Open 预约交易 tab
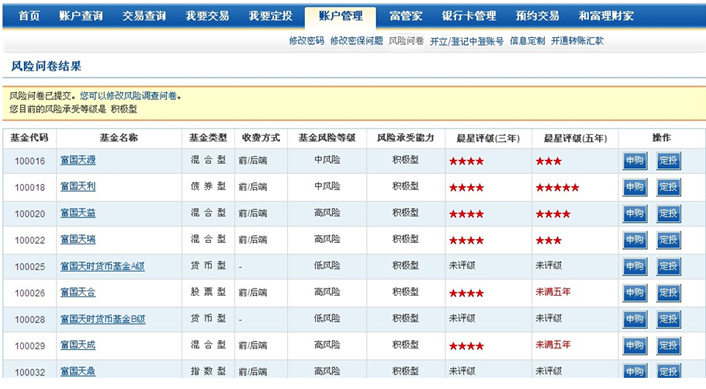Screen dimensions: 706x389 tap(538, 16)
